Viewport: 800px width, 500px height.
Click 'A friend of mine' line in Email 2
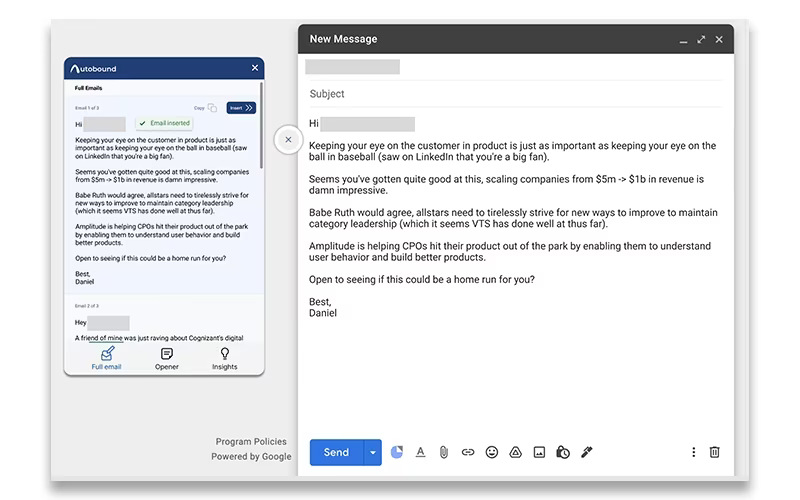click(159, 338)
